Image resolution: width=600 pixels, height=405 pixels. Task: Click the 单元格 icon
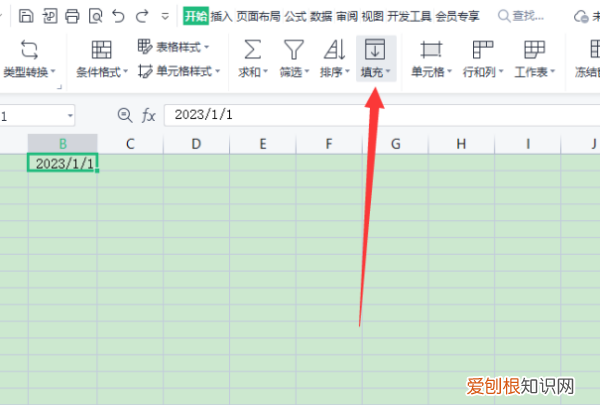[x=431, y=50]
